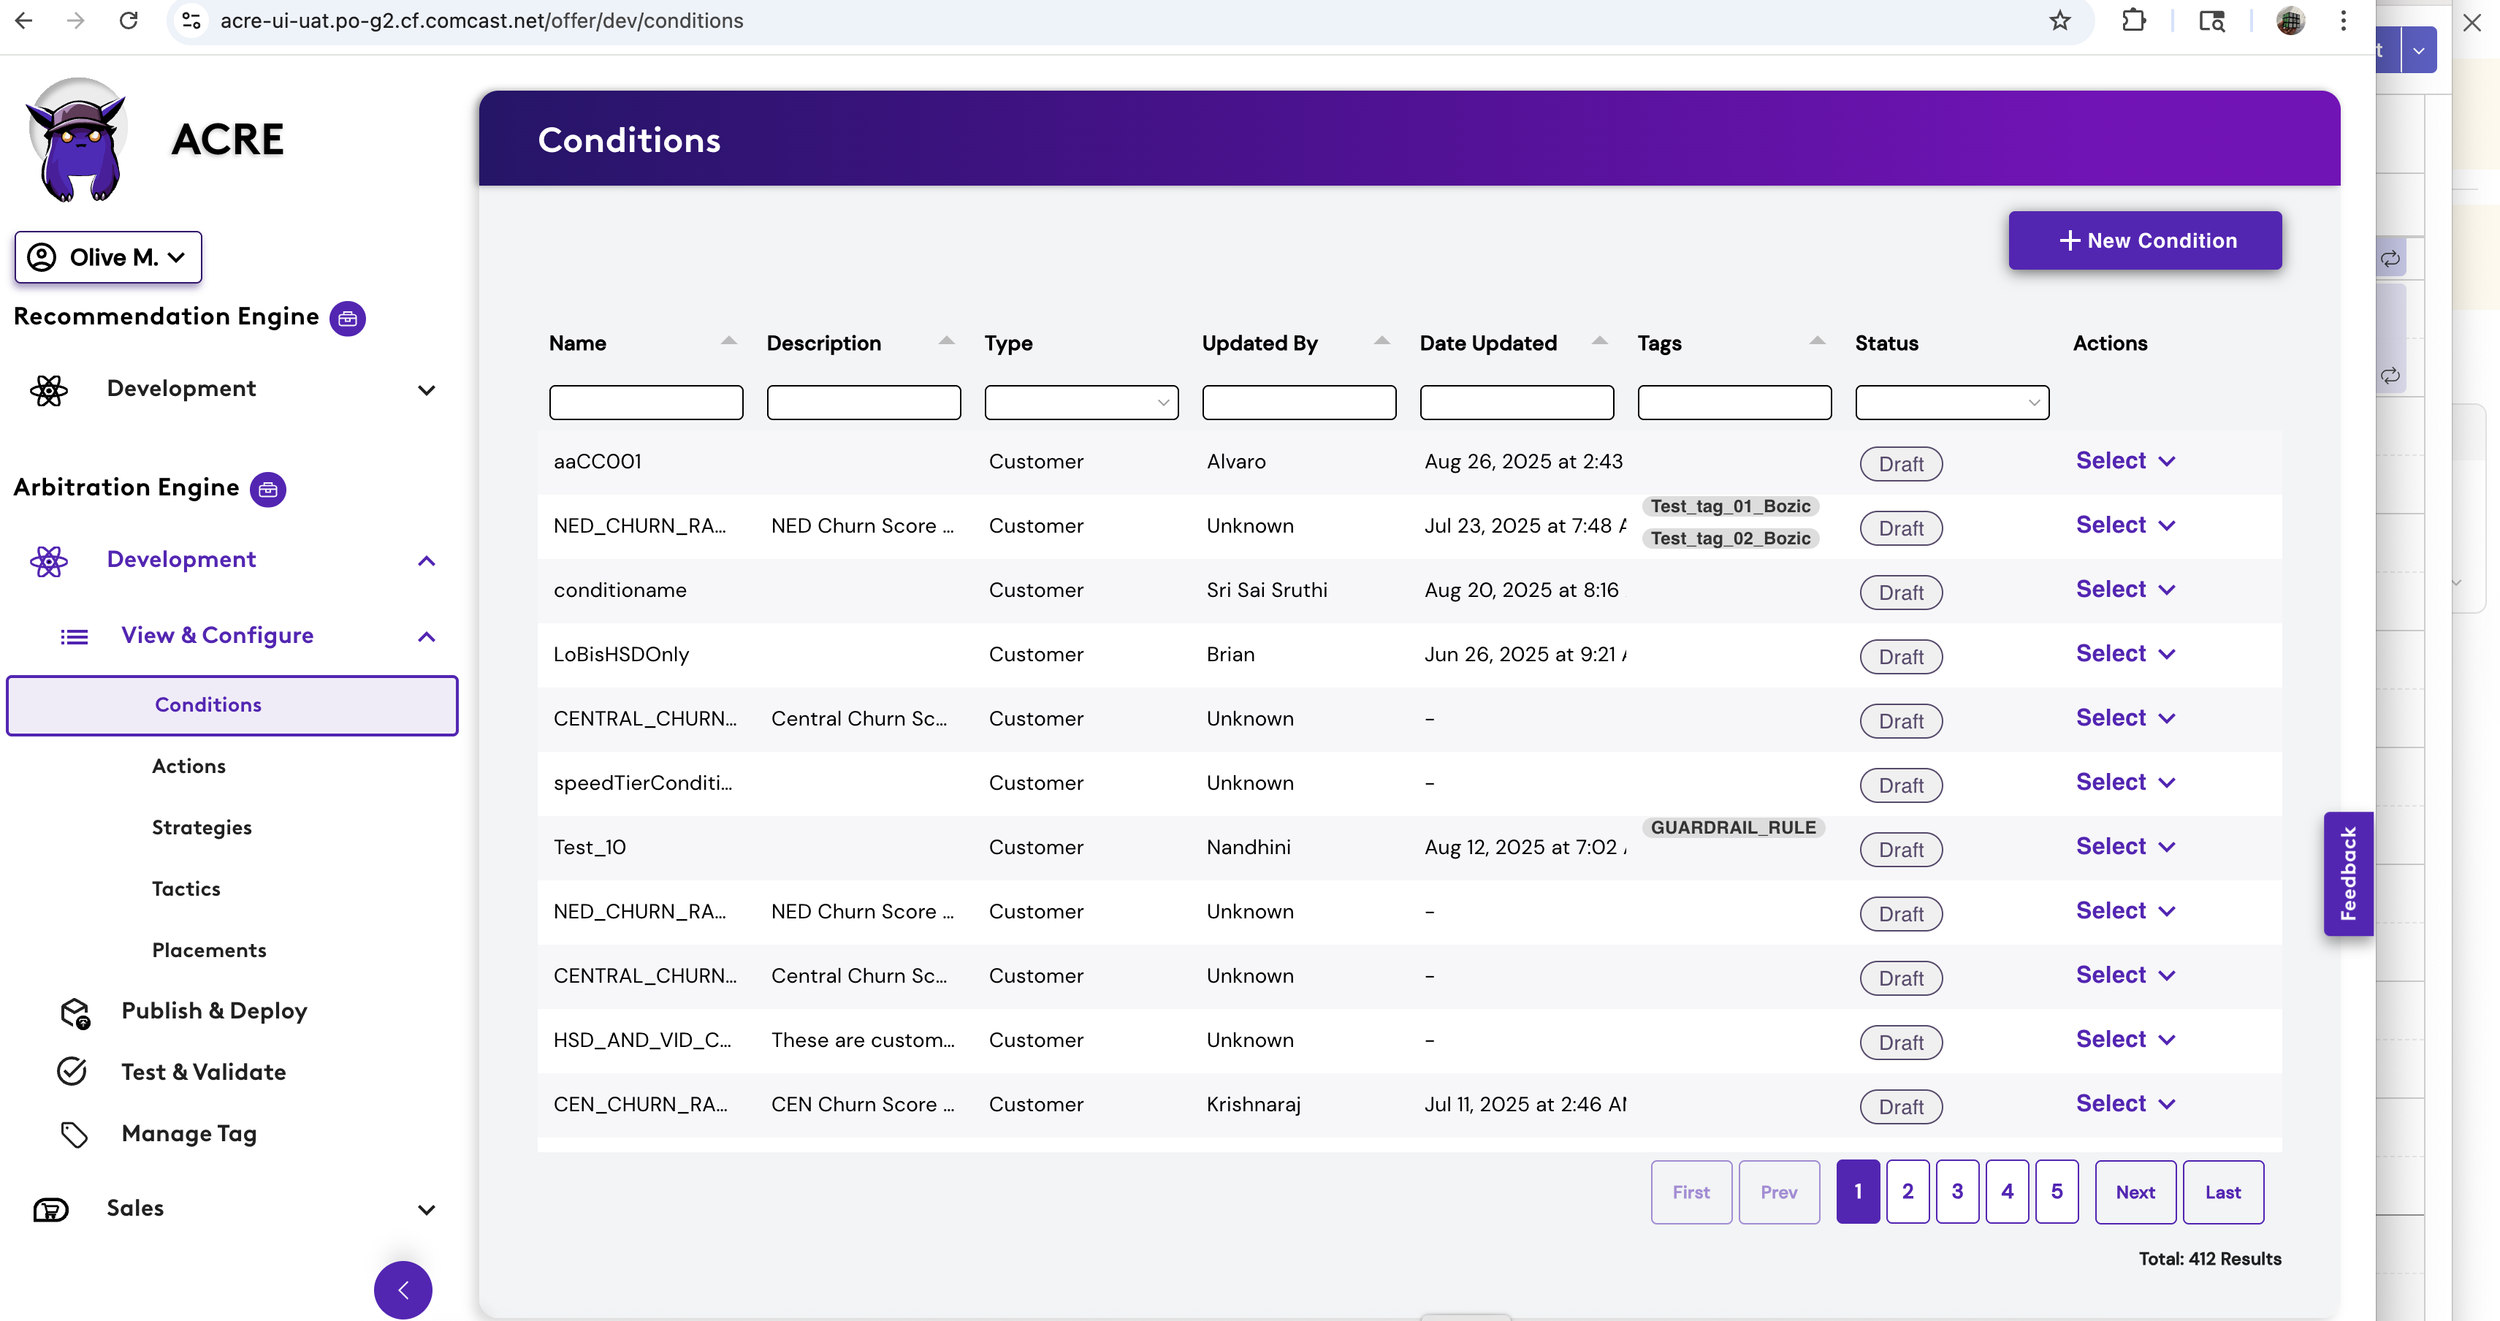Open Strategies in the sidebar
2500x1321 pixels.
[x=201, y=827]
